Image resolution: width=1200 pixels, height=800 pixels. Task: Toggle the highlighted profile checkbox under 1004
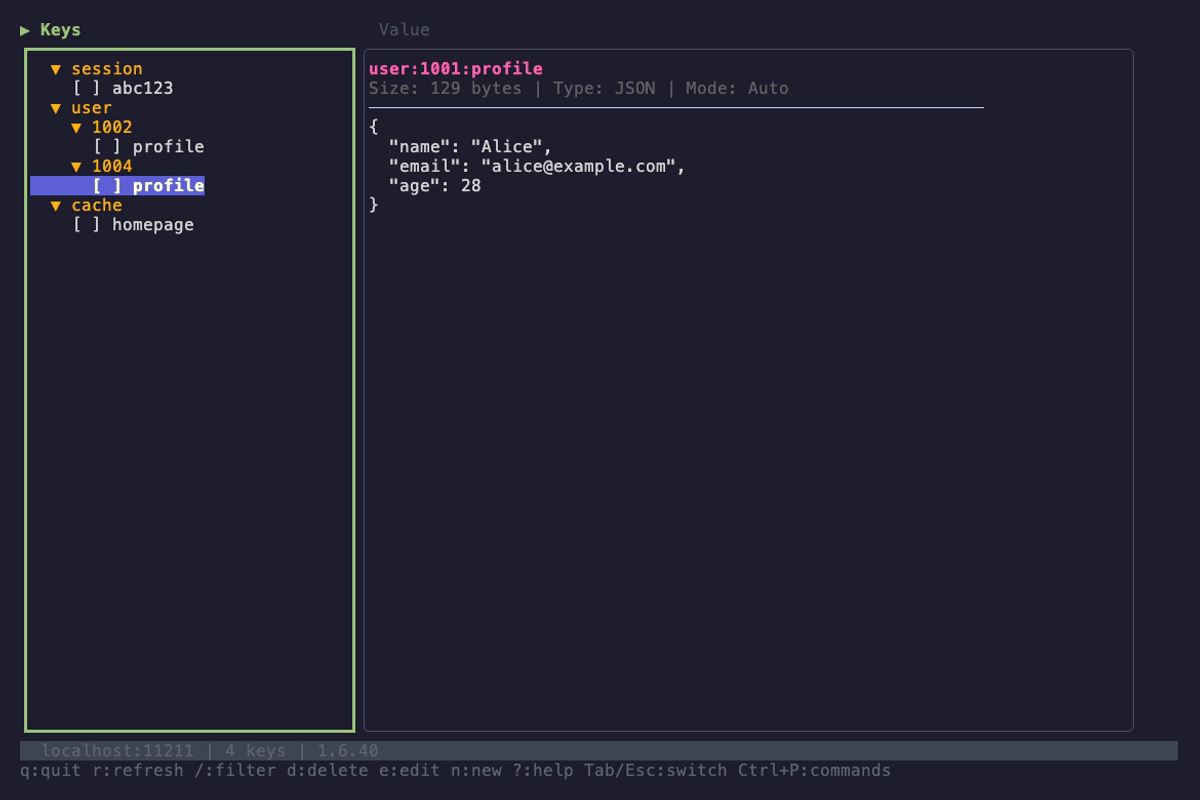pyautogui.click(x=107, y=186)
